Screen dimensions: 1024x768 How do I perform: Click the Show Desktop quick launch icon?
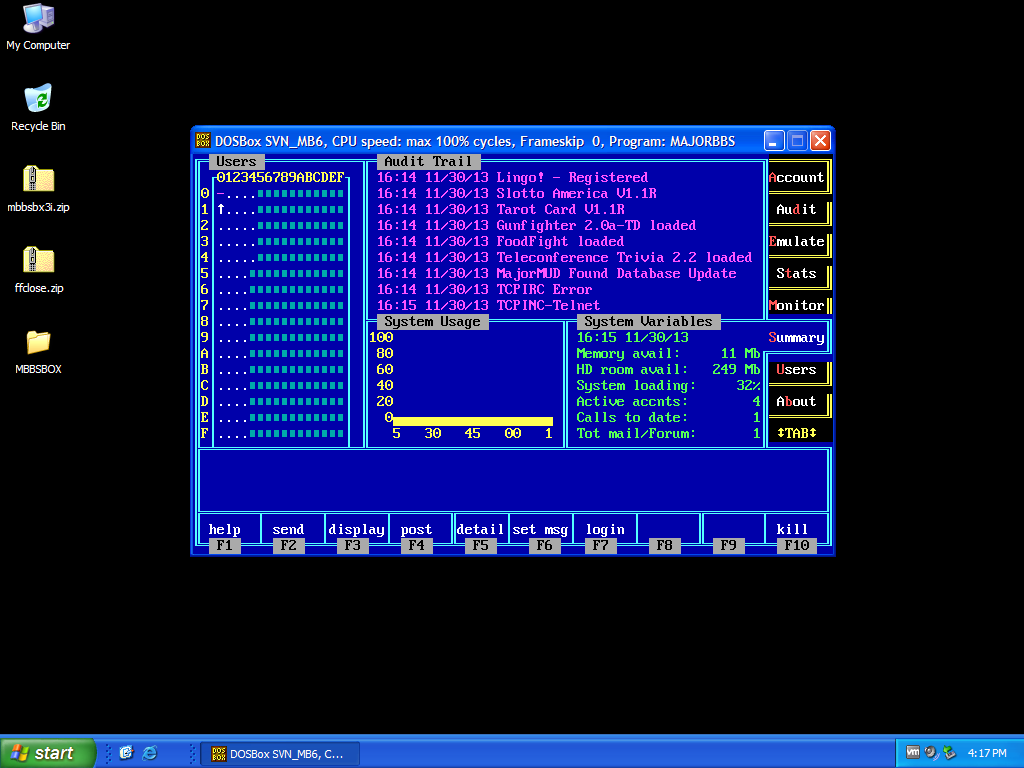(x=126, y=753)
